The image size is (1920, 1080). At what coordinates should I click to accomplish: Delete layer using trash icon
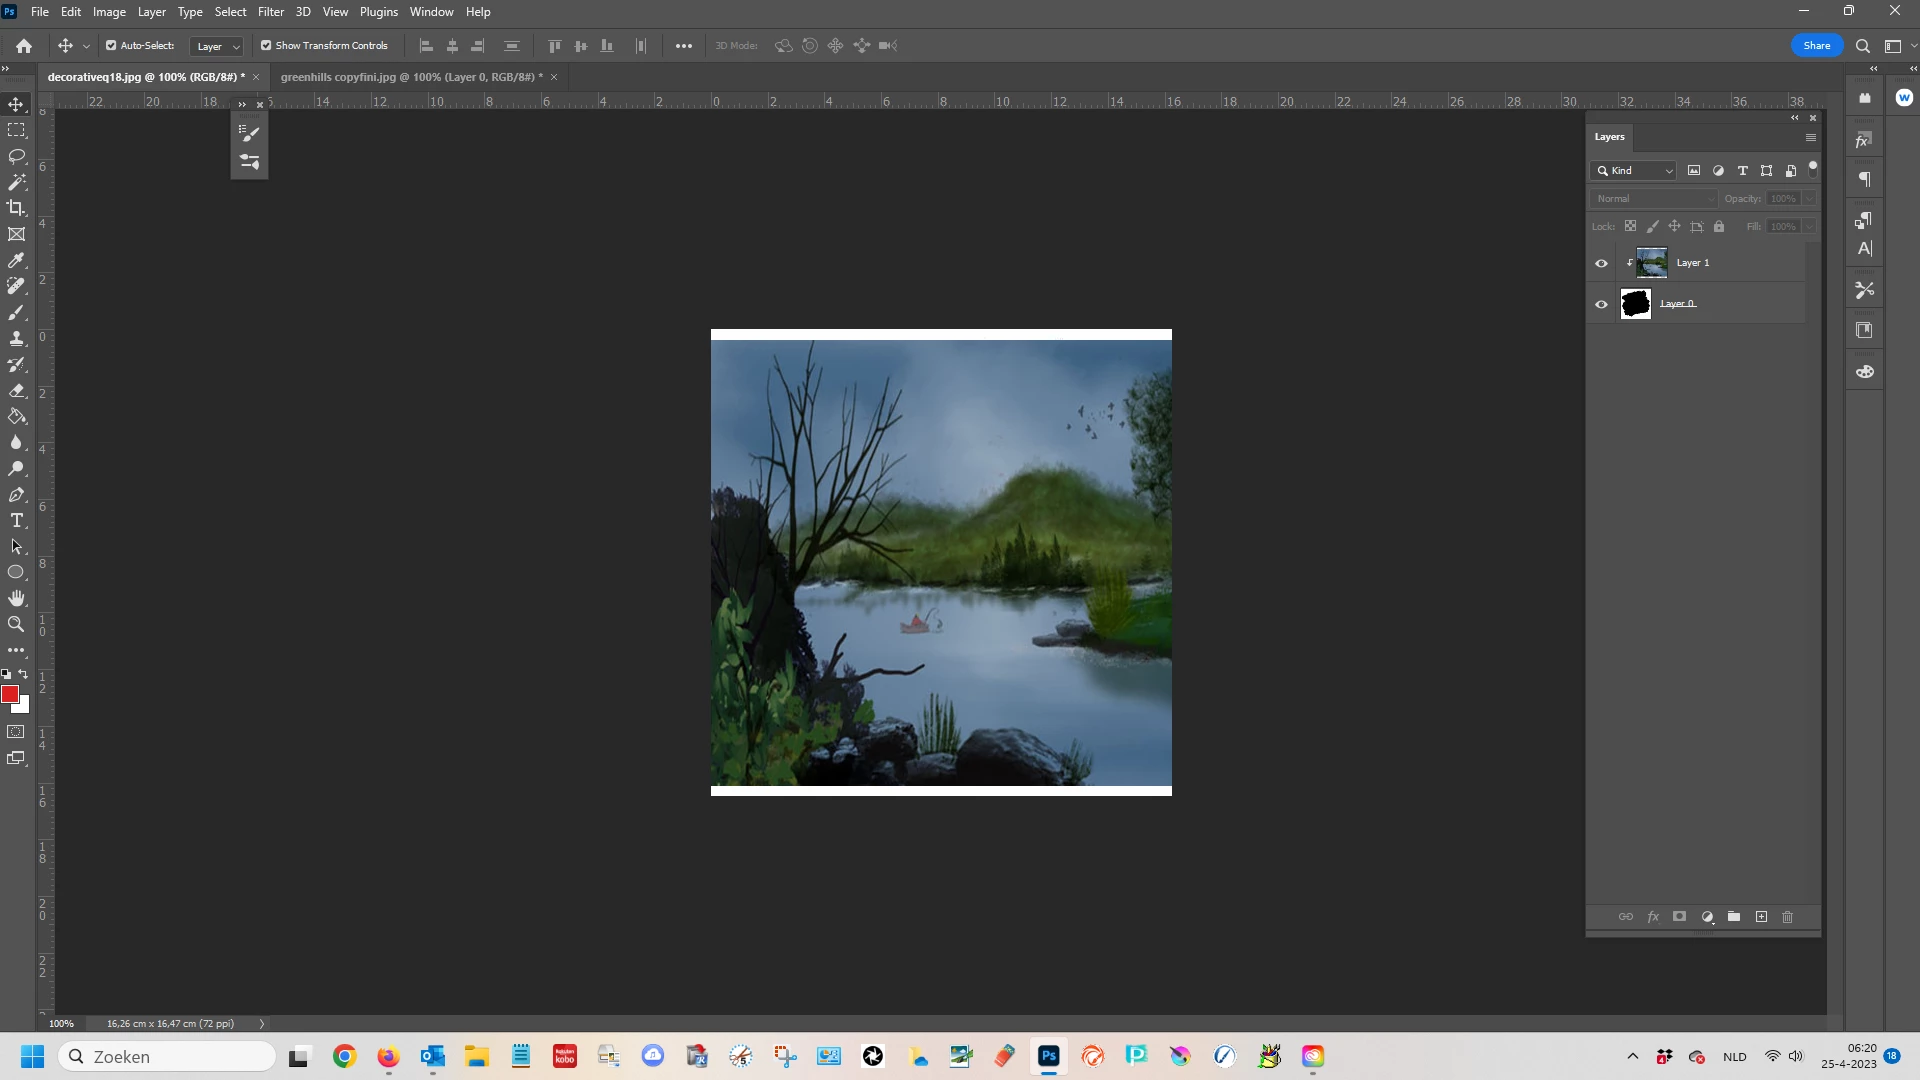pos(1788,917)
